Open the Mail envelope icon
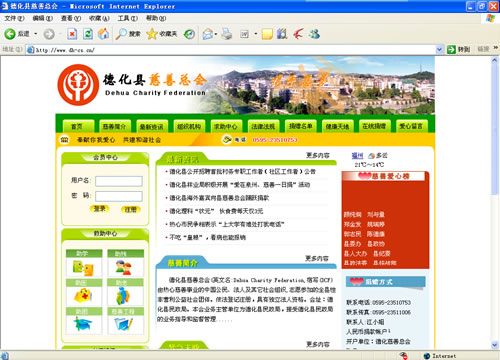The height and width of the screenshot is (360, 500). point(208,34)
